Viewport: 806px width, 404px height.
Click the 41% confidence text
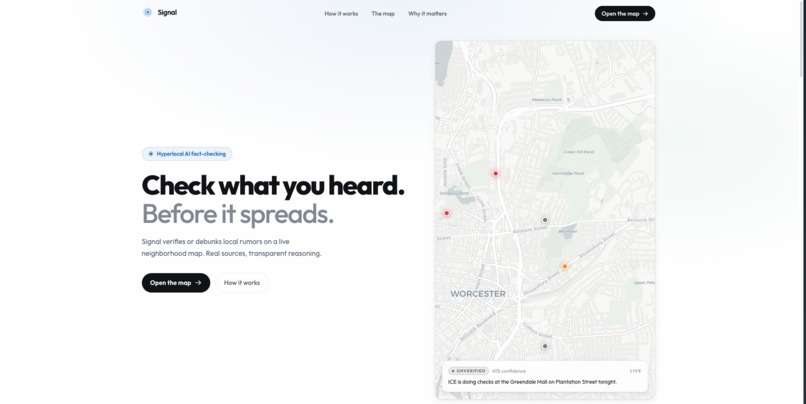coord(509,371)
